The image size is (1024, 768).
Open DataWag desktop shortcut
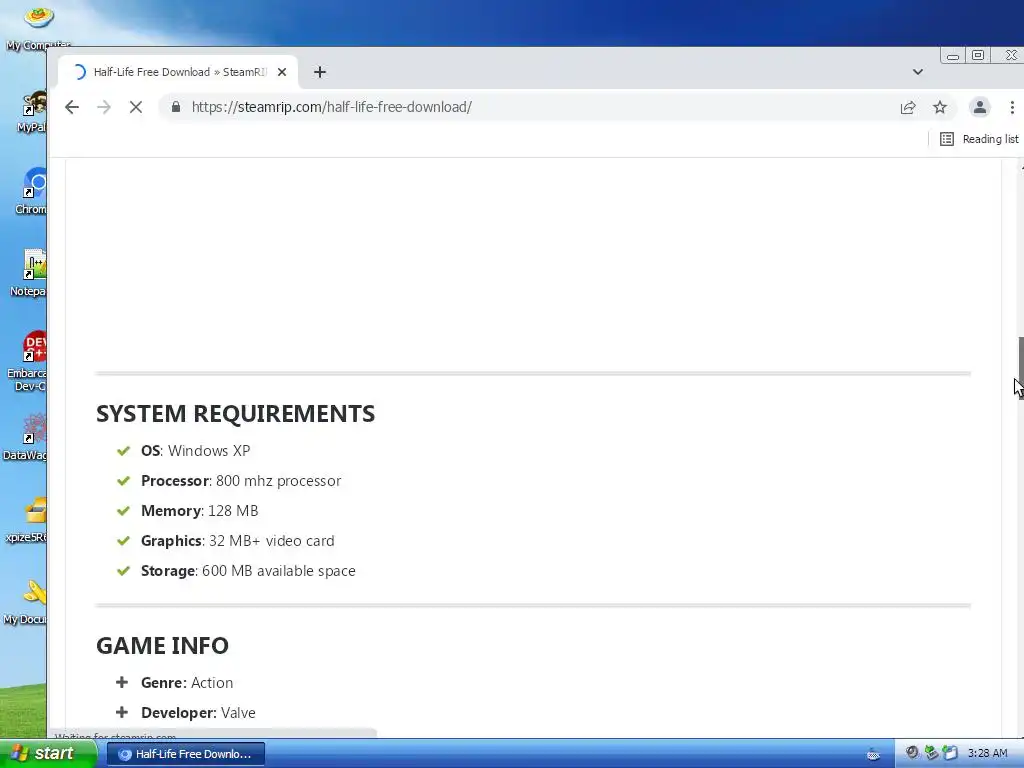[27, 437]
